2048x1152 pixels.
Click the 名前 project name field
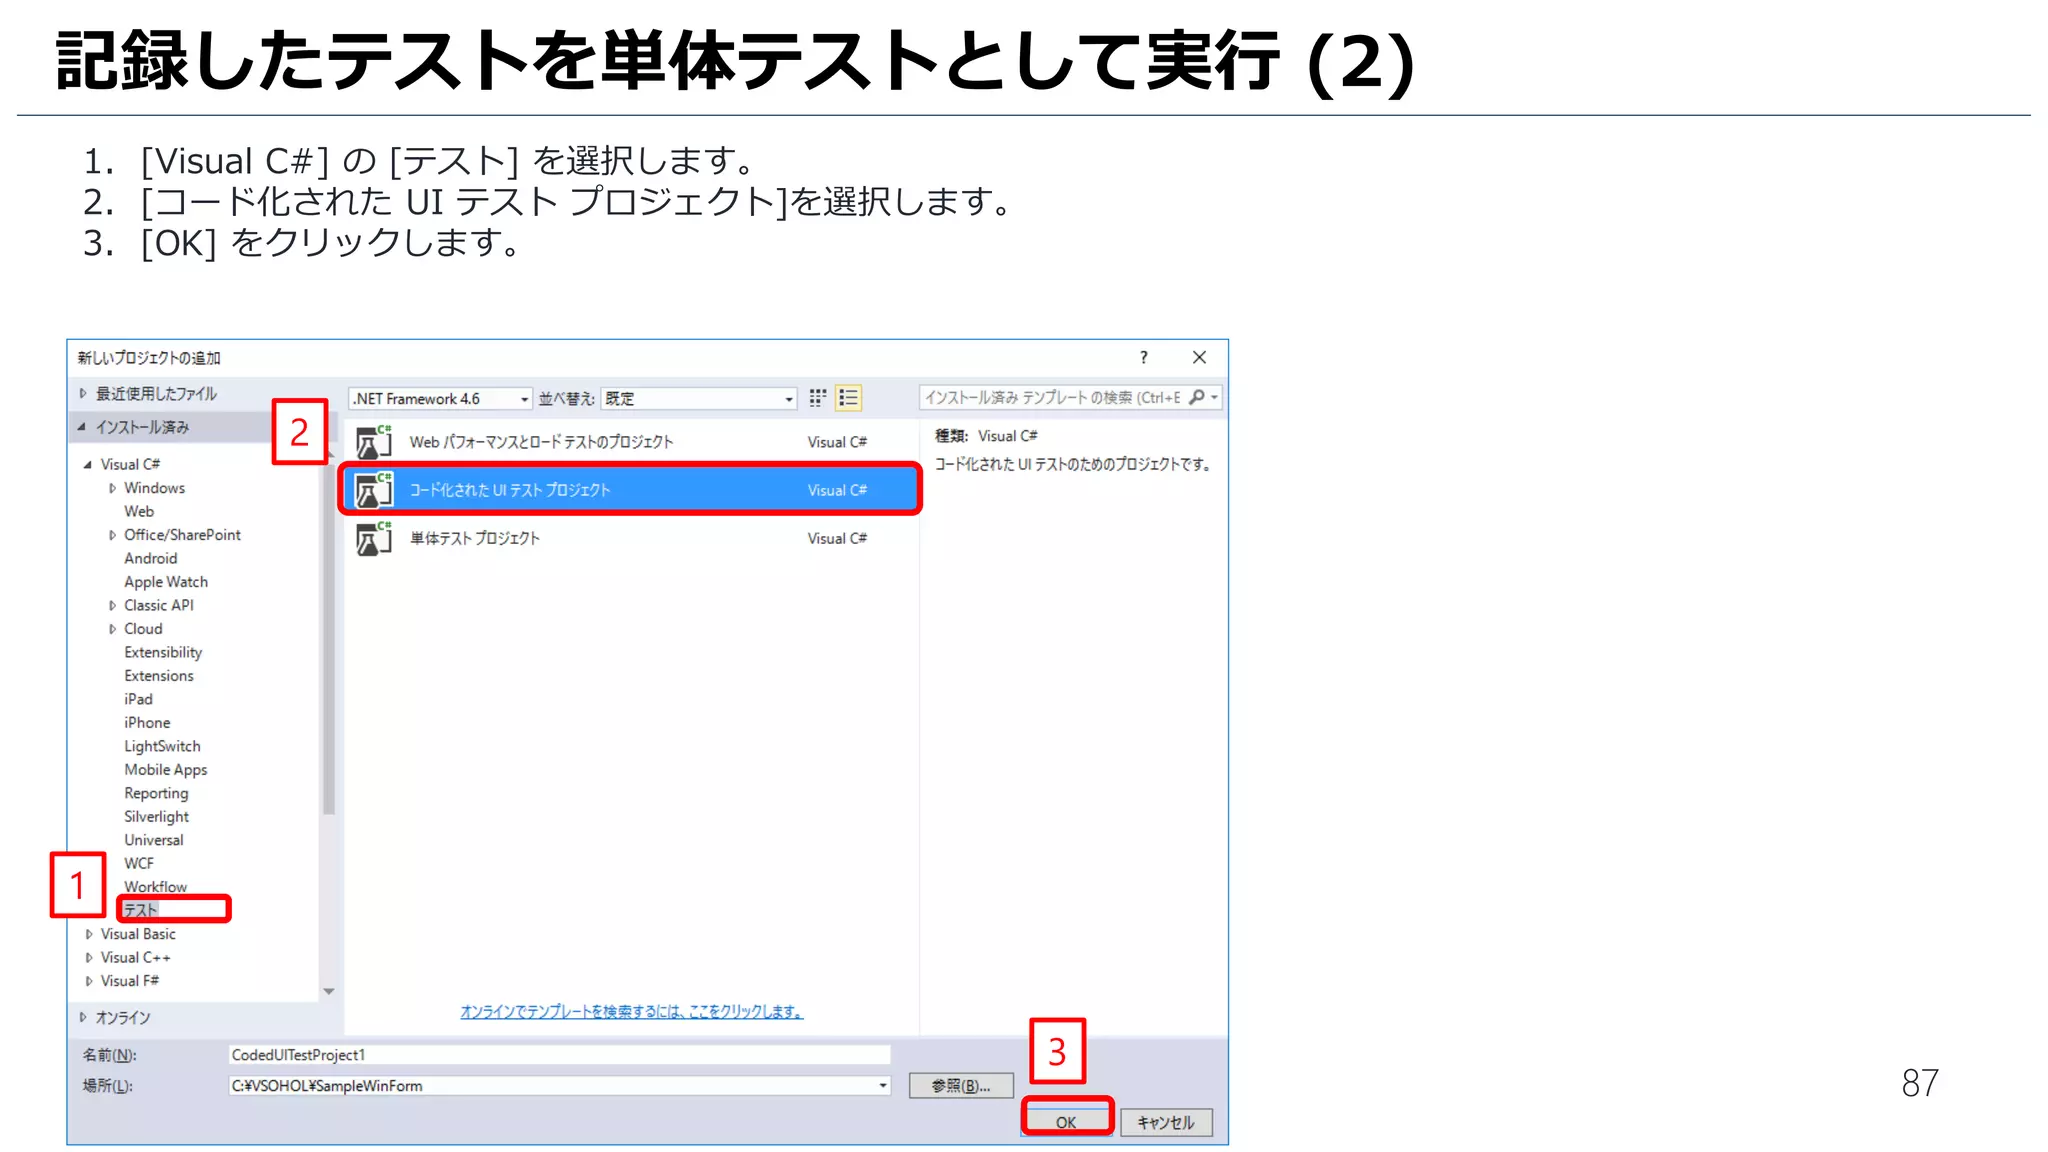point(559,1055)
